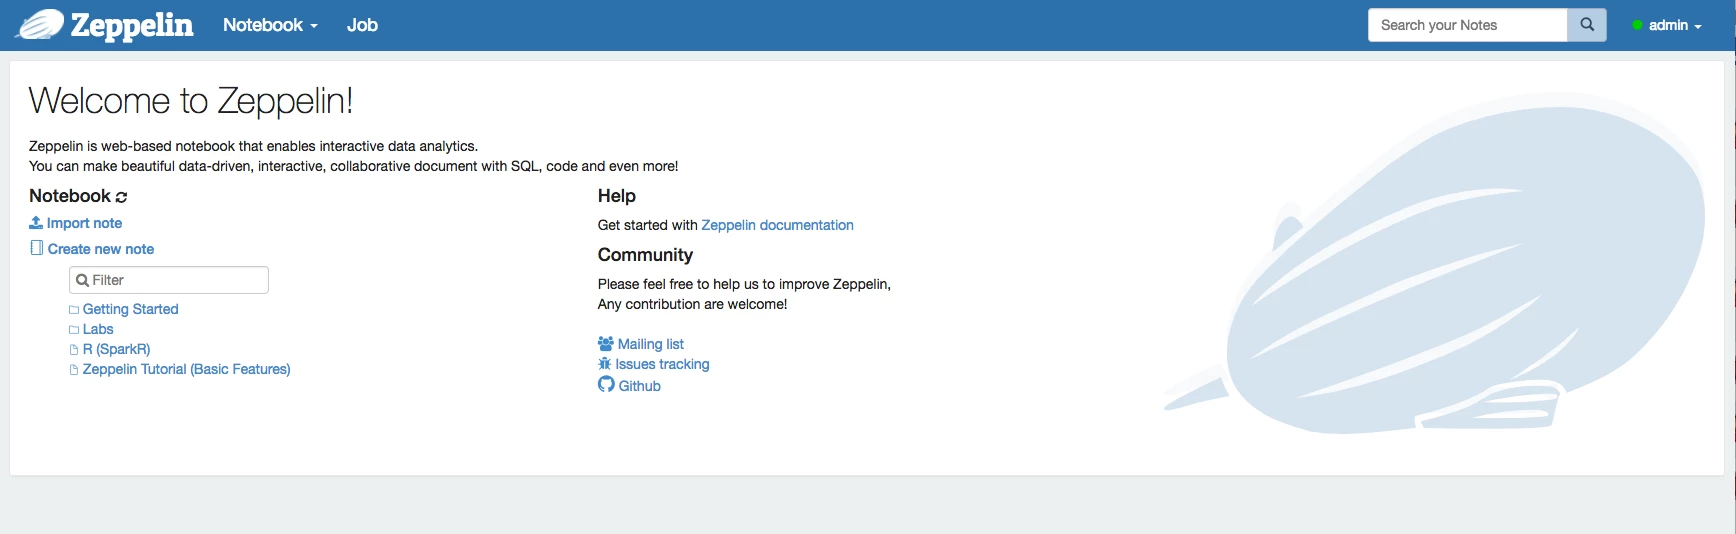Open the Notebook dropdown menu

tap(270, 25)
